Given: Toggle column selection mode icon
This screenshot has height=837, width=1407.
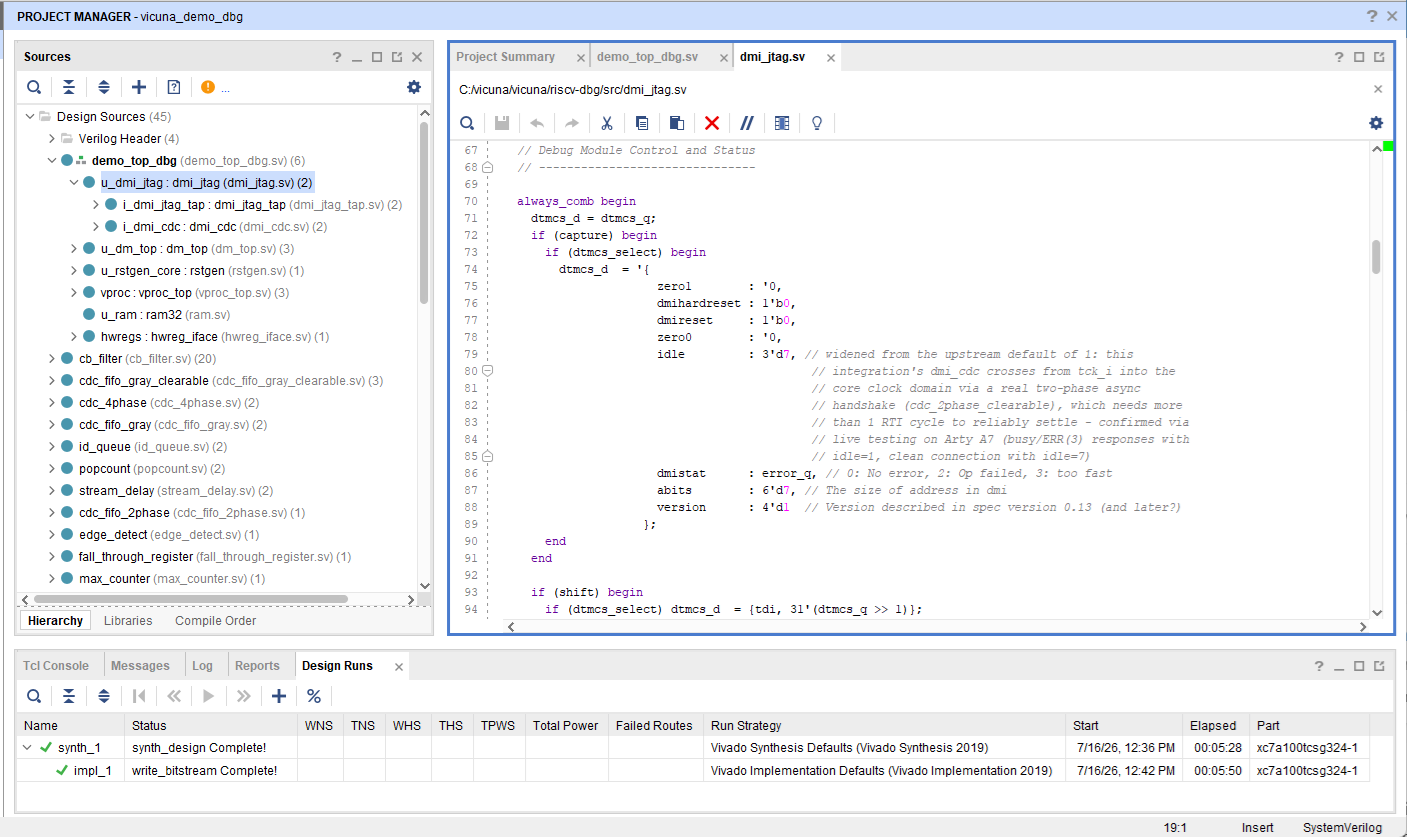Looking at the screenshot, I should pos(782,123).
